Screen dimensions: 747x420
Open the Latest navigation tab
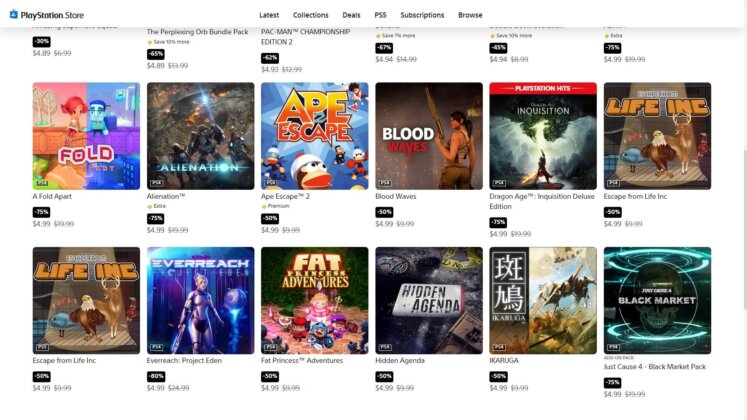point(269,15)
